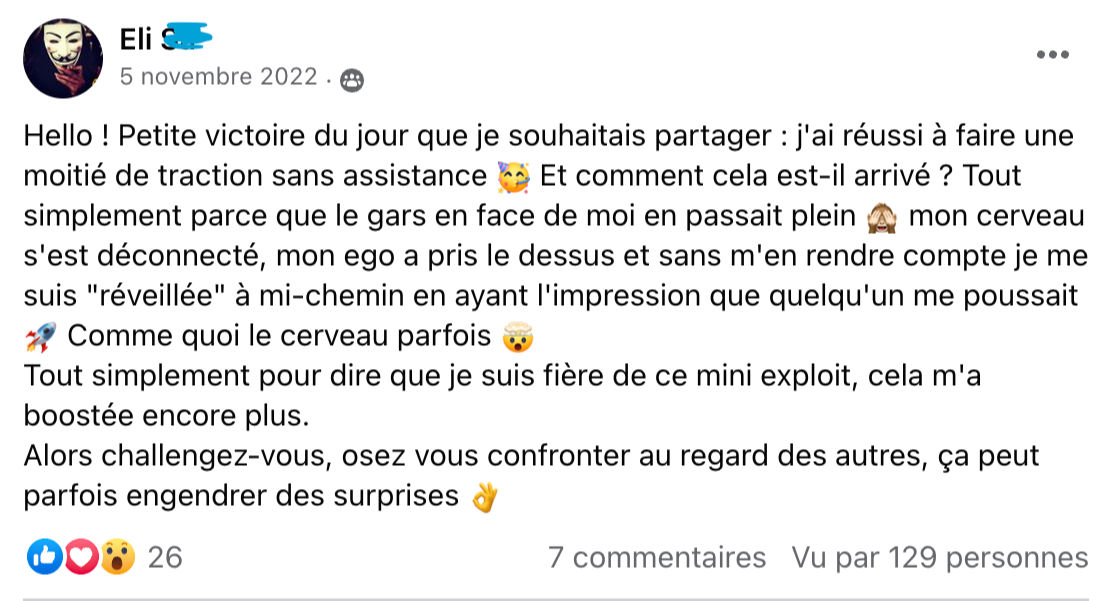The height and width of the screenshot is (601, 1112).
Task: Open the post options three-dot menu
Action: (x=1053, y=55)
